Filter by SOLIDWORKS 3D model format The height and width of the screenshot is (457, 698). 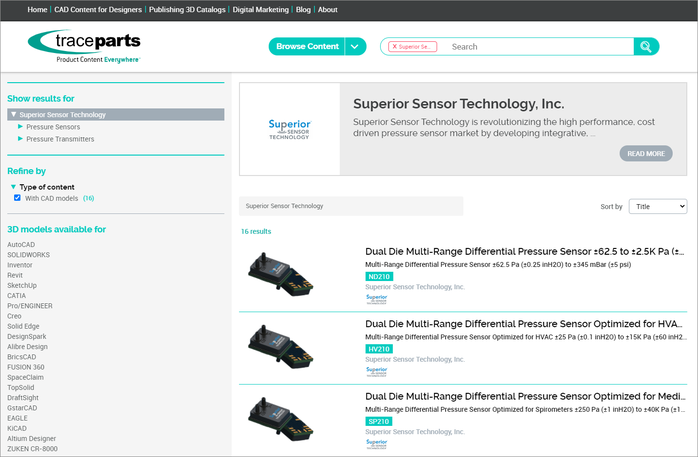[28, 254]
